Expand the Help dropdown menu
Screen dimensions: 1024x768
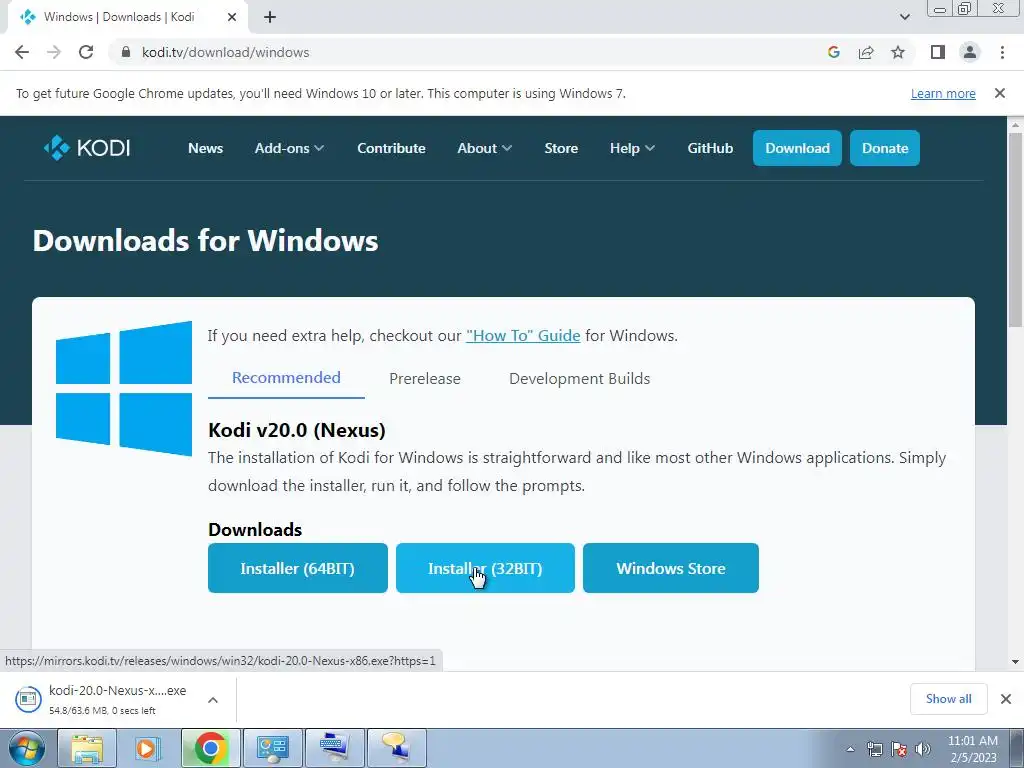pos(632,148)
